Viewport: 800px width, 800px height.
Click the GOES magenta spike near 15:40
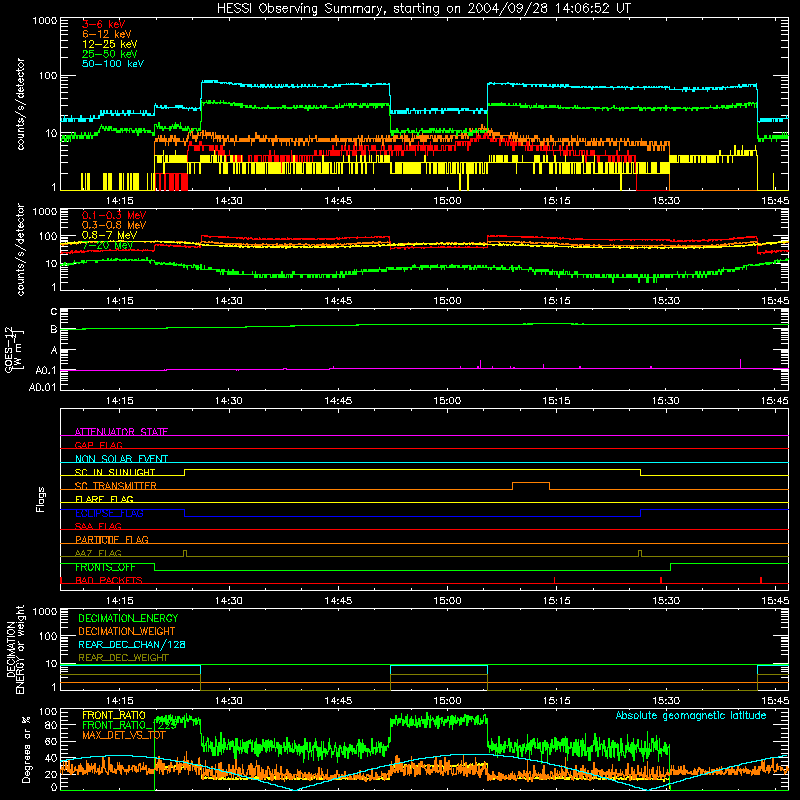click(740, 363)
